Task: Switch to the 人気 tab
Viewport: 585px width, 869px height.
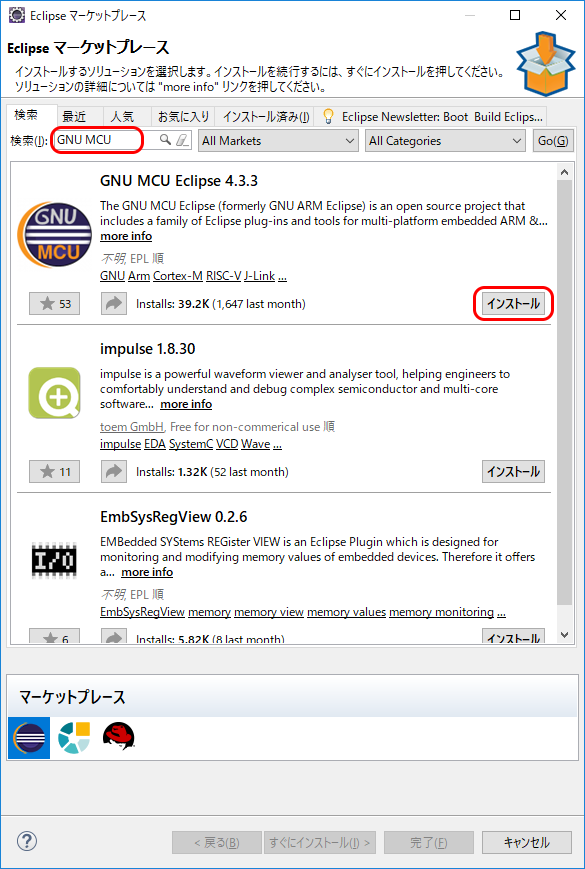Action: 122,117
